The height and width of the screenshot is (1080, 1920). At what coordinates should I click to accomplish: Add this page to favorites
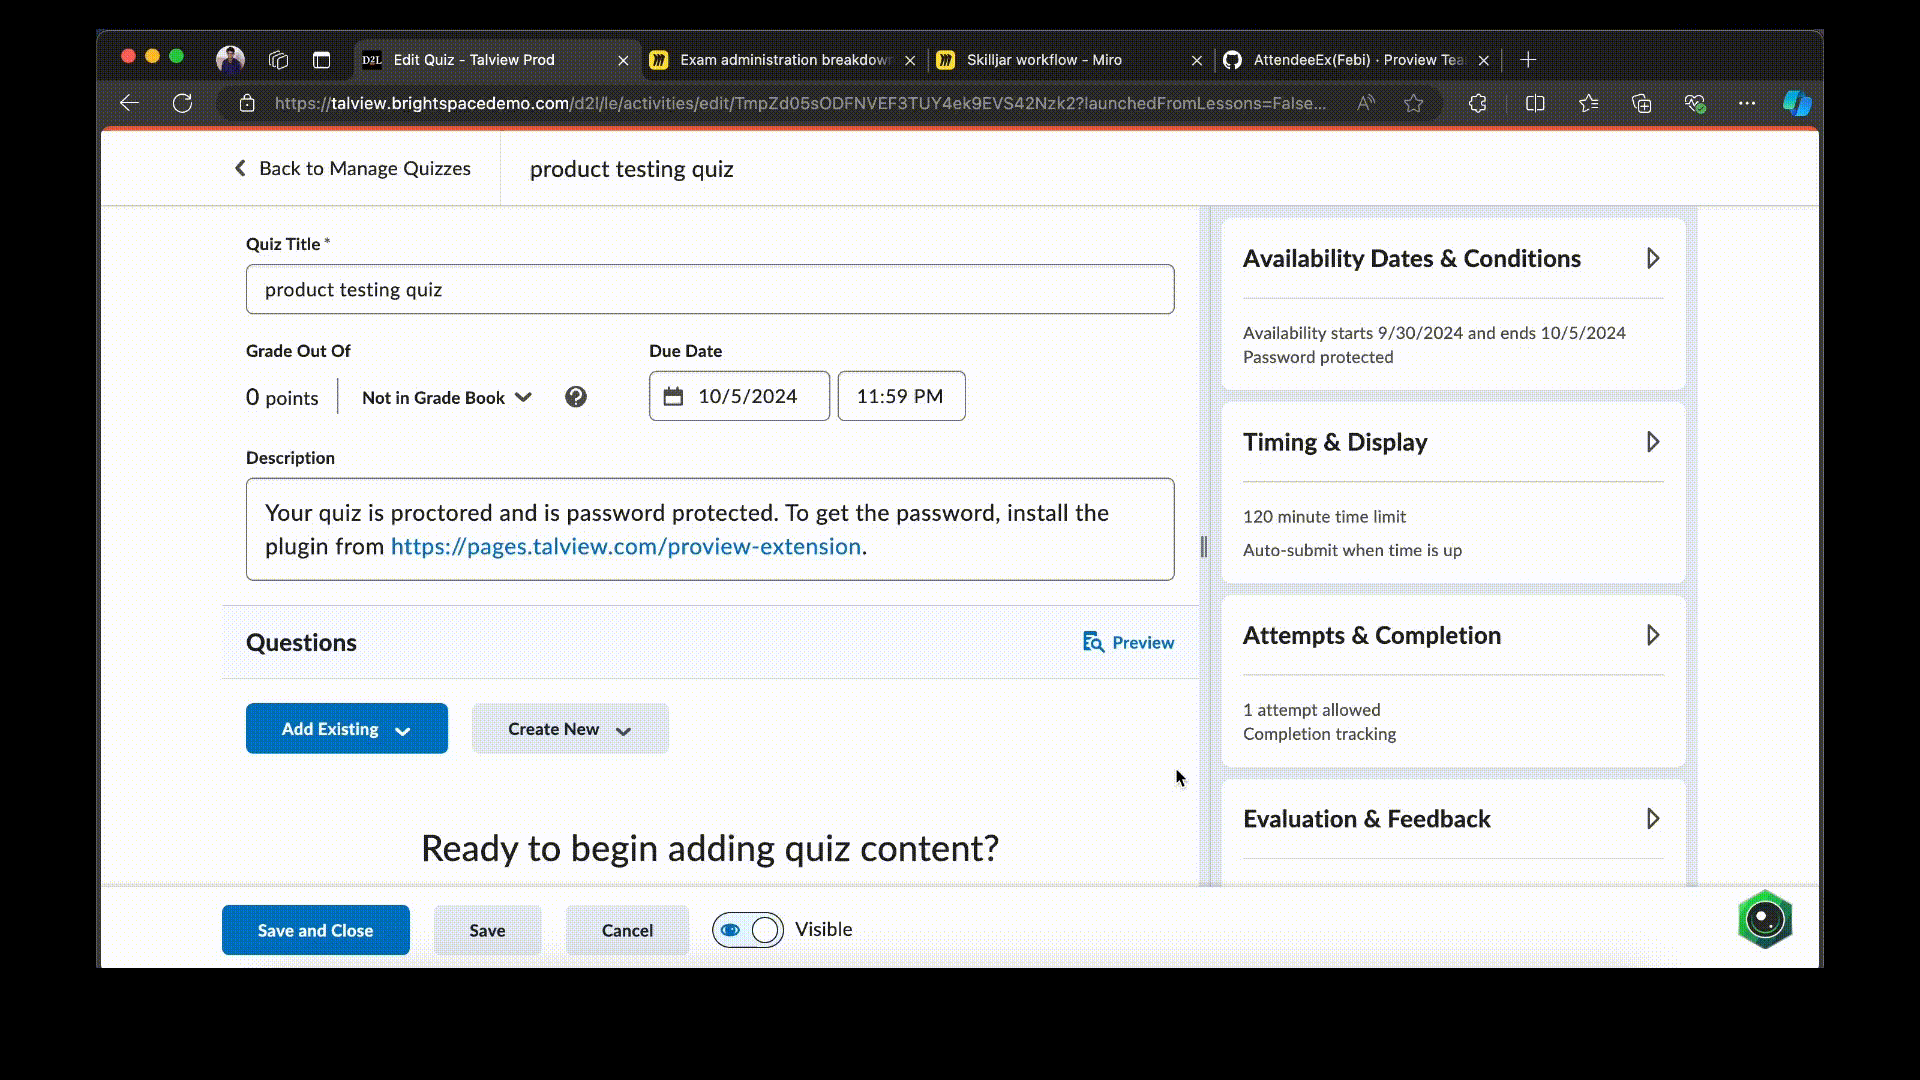tap(1413, 103)
